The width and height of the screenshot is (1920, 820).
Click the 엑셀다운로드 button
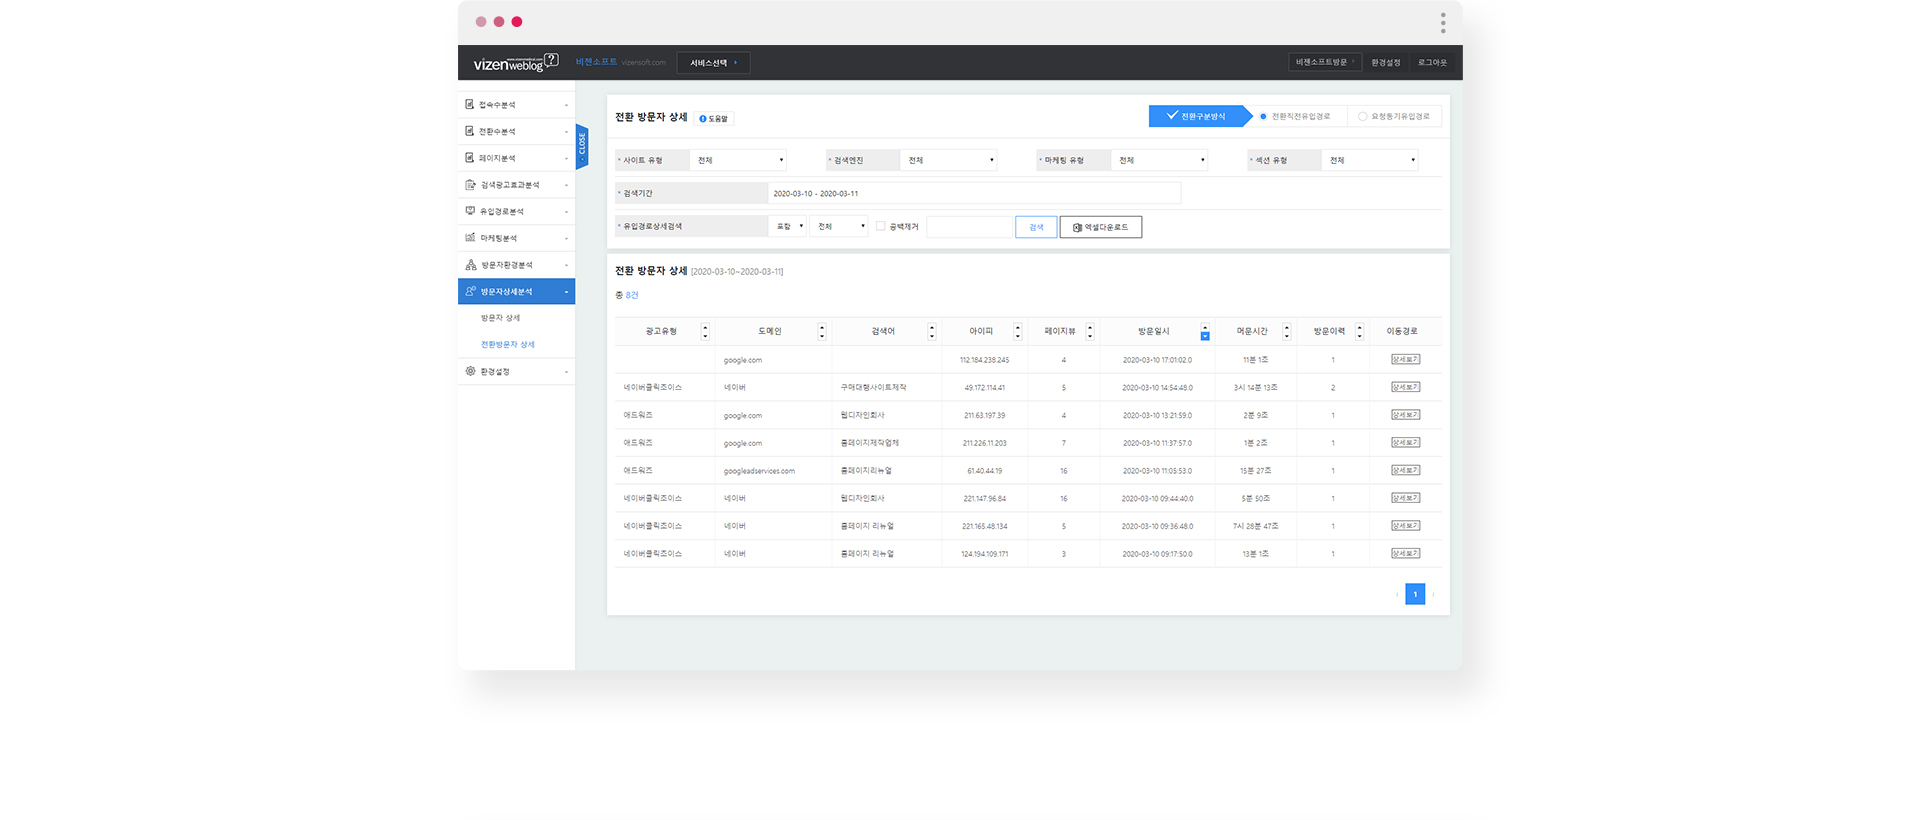pos(1101,227)
